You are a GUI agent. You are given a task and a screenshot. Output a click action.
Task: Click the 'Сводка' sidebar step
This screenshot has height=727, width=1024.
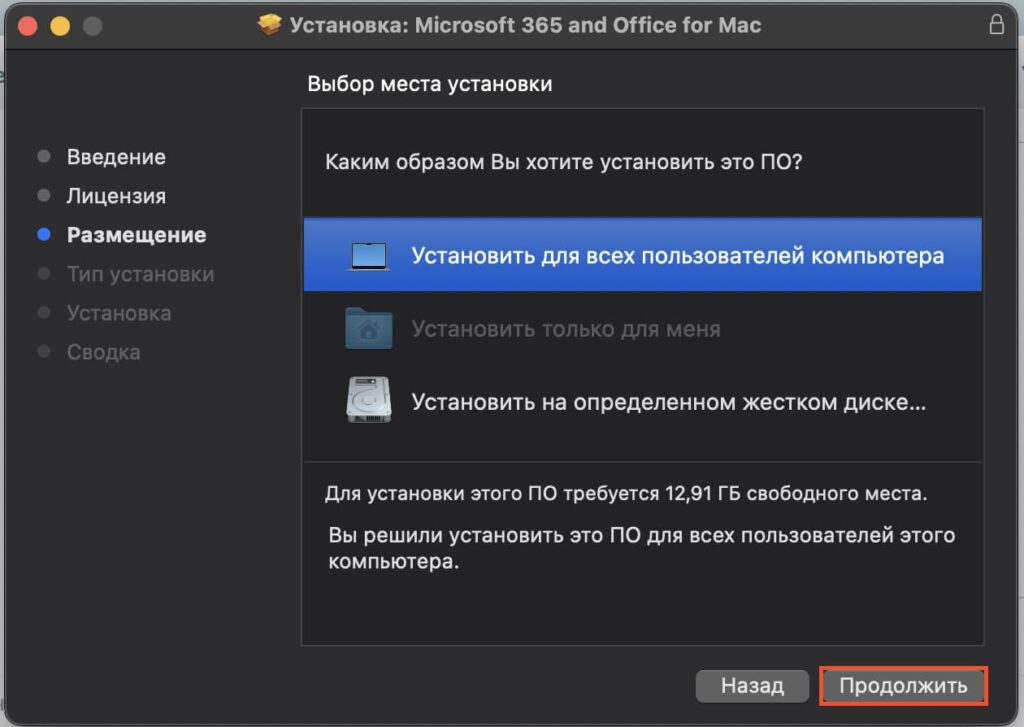(x=103, y=353)
